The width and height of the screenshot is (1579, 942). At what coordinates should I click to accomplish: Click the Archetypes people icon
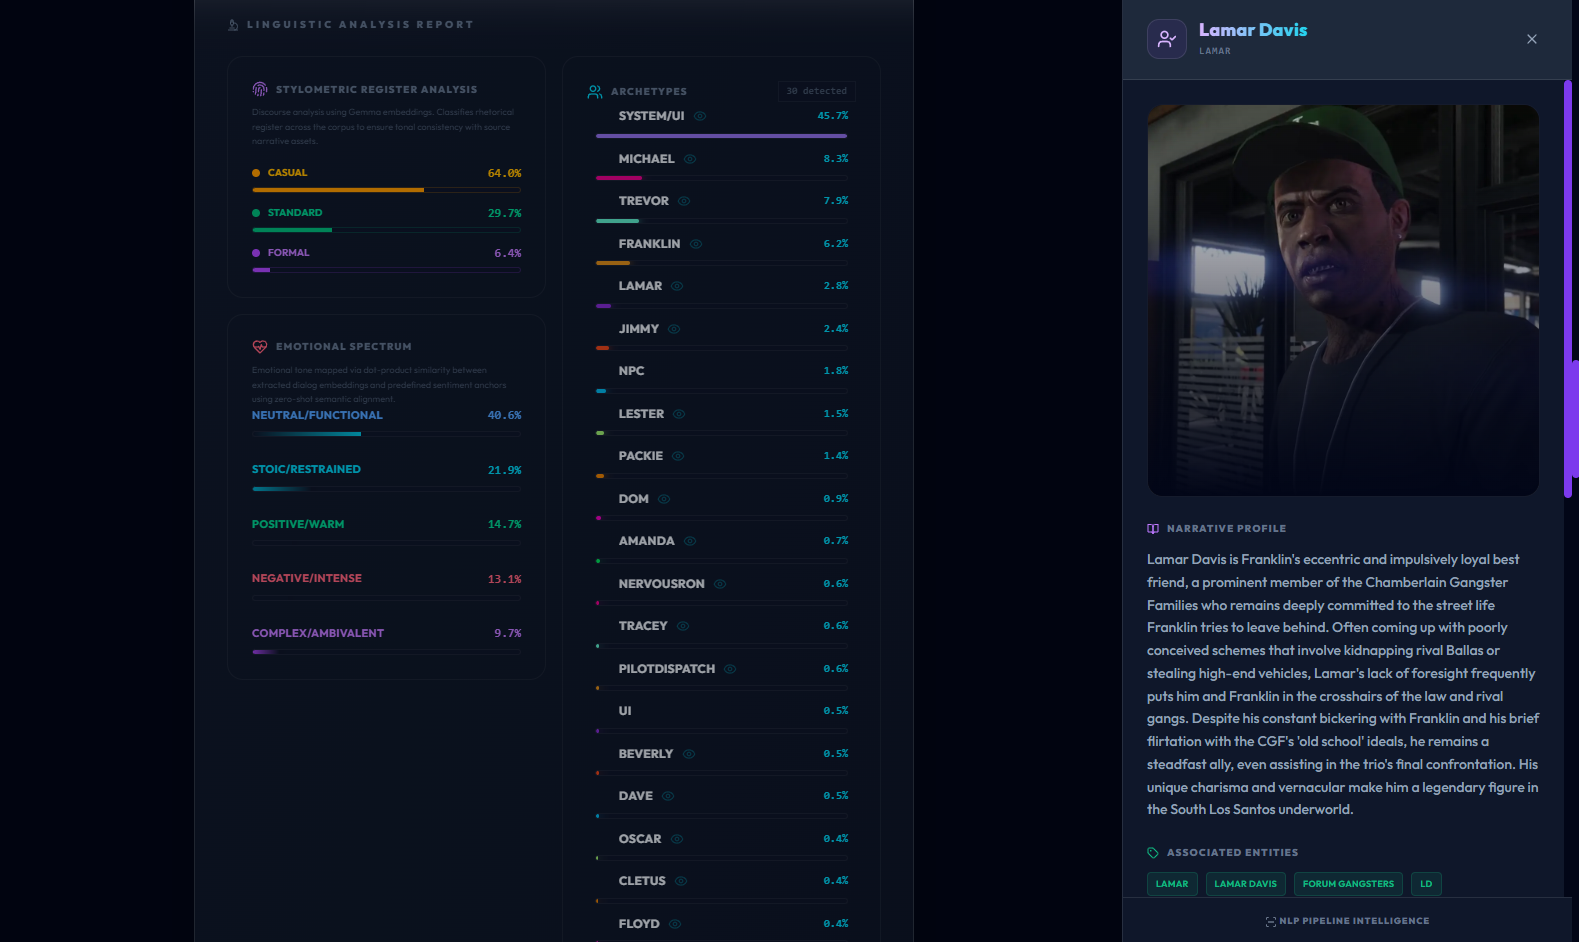(x=595, y=92)
